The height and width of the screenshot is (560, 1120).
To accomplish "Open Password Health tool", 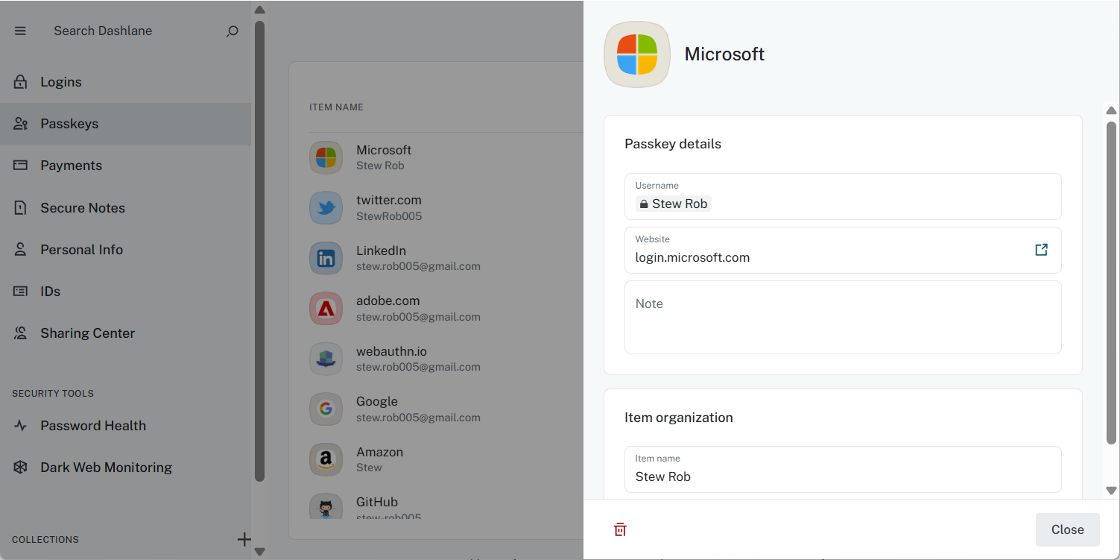I will (x=93, y=425).
